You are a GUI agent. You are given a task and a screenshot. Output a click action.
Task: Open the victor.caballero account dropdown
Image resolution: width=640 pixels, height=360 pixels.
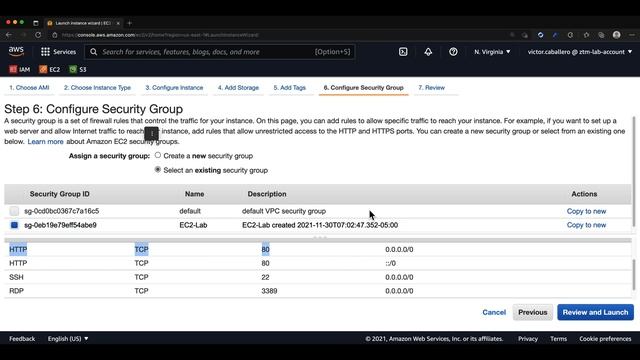580,52
